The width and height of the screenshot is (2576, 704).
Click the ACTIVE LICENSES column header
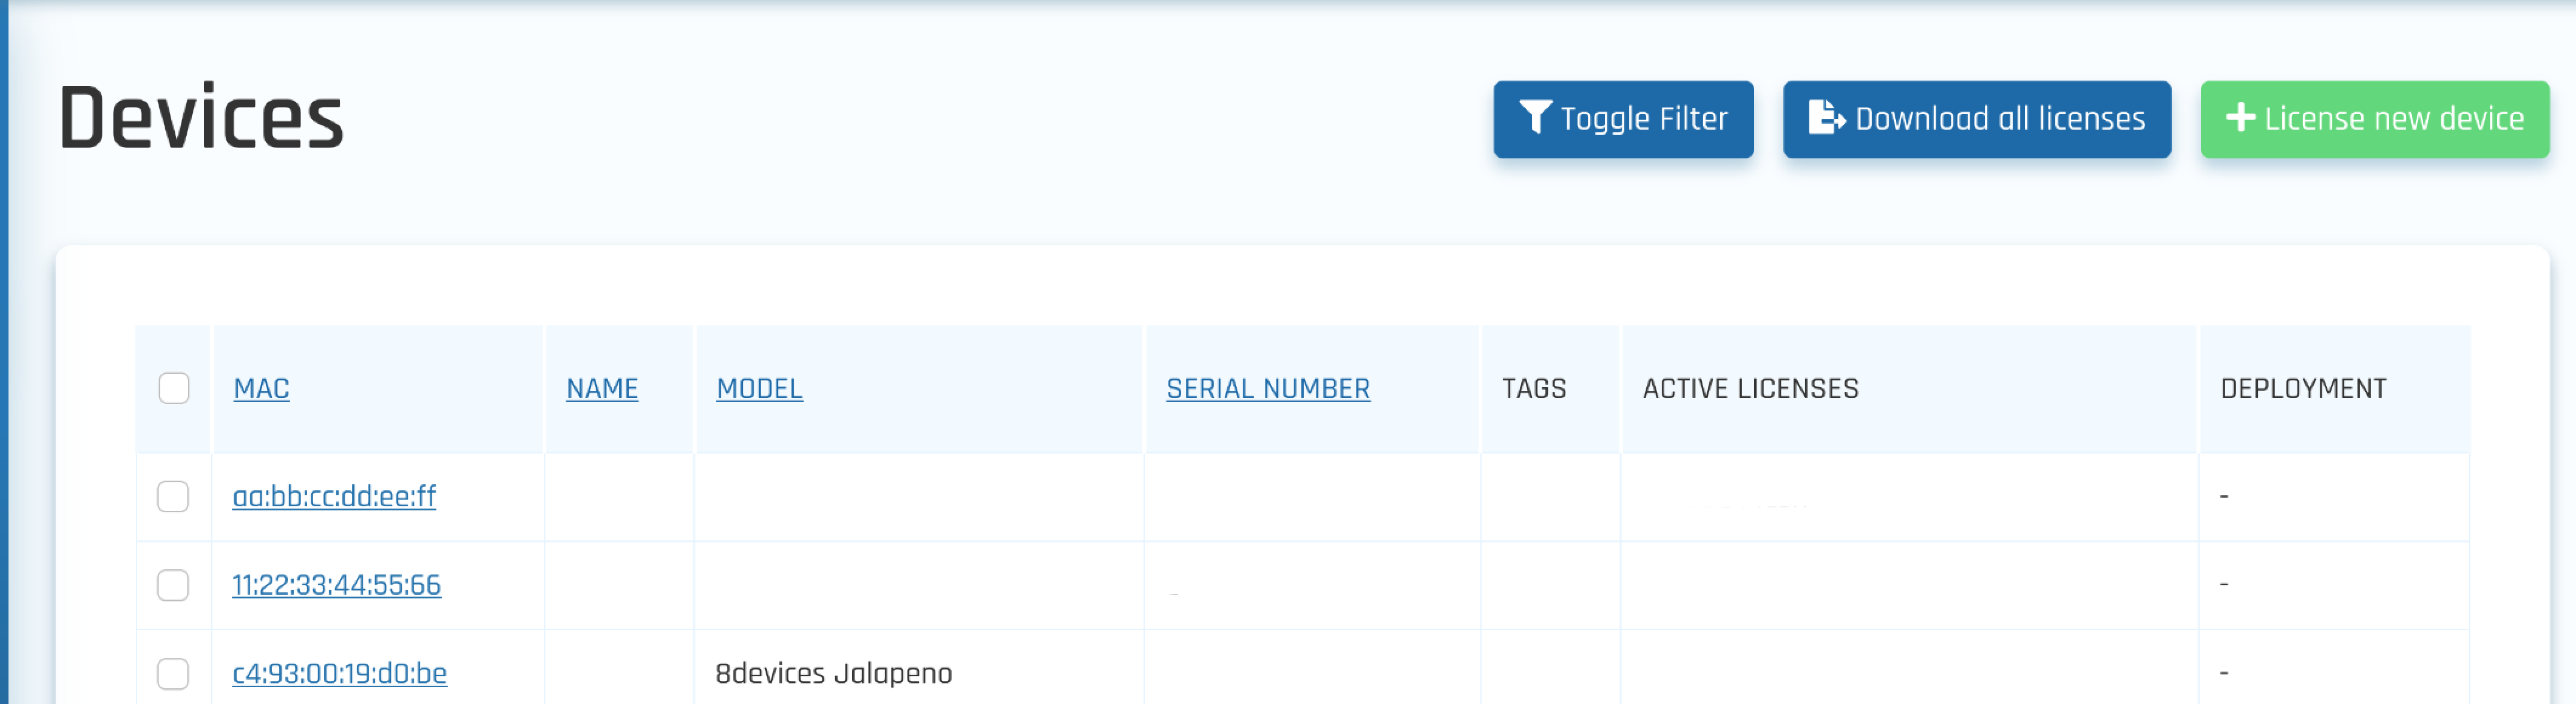click(1750, 388)
